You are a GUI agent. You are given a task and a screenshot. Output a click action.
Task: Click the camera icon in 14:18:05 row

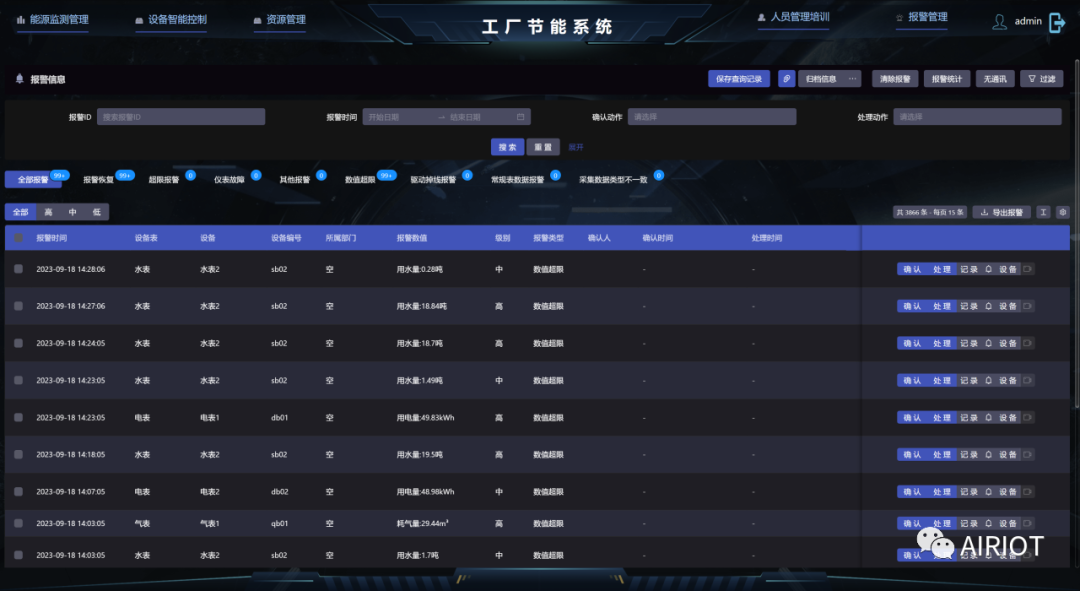pos(1028,455)
